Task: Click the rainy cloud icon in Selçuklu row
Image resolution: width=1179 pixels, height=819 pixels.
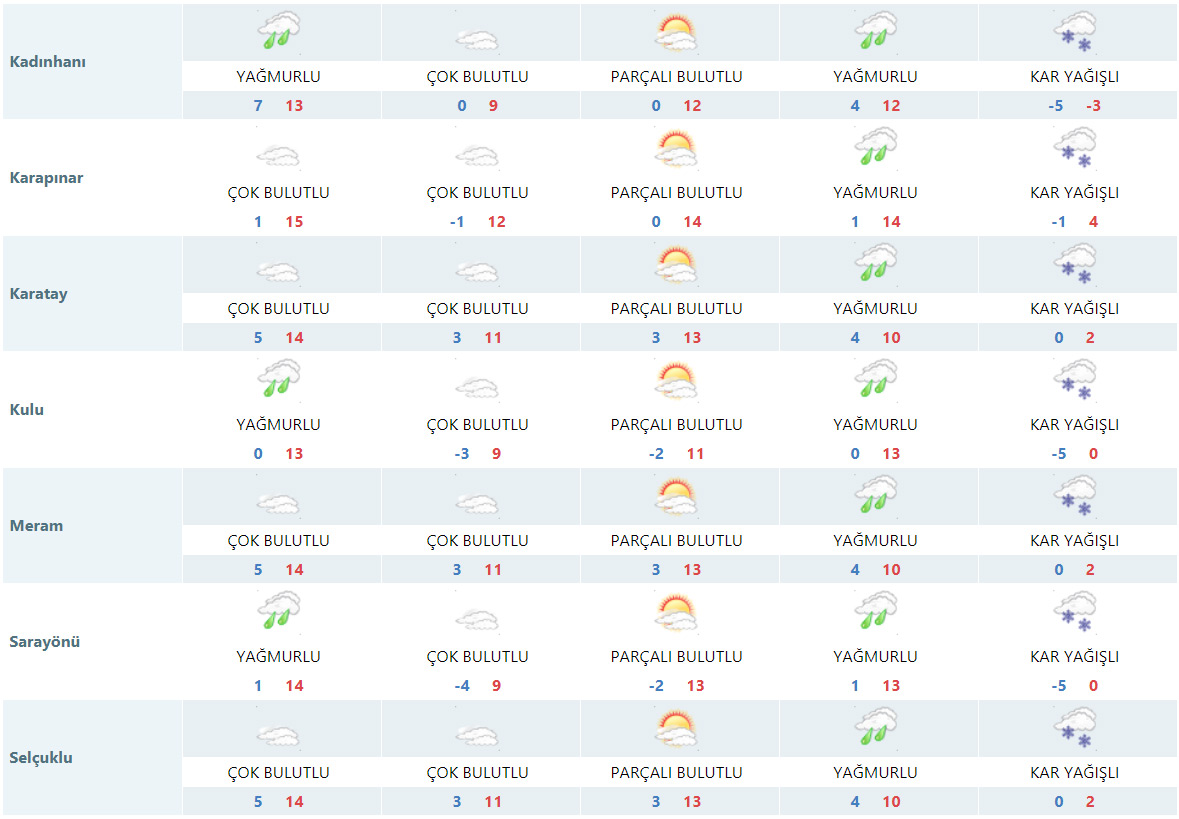Action: pyautogui.click(x=876, y=729)
